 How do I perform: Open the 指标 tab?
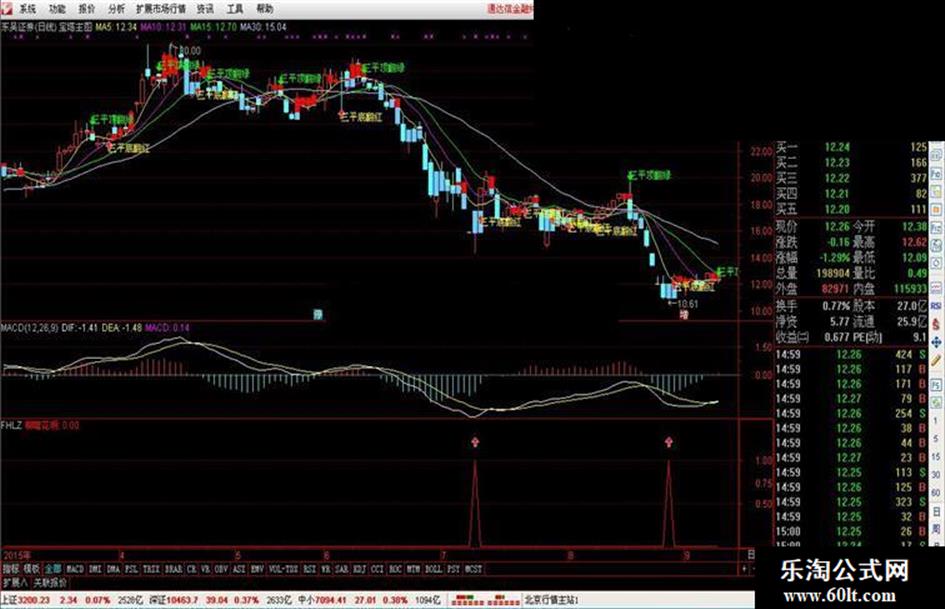pos(11,569)
